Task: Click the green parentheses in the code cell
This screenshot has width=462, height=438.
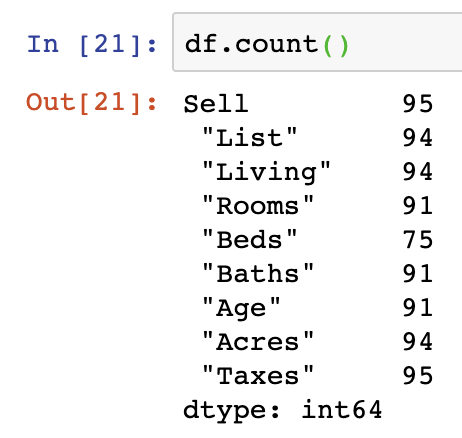Action: coord(336,45)
